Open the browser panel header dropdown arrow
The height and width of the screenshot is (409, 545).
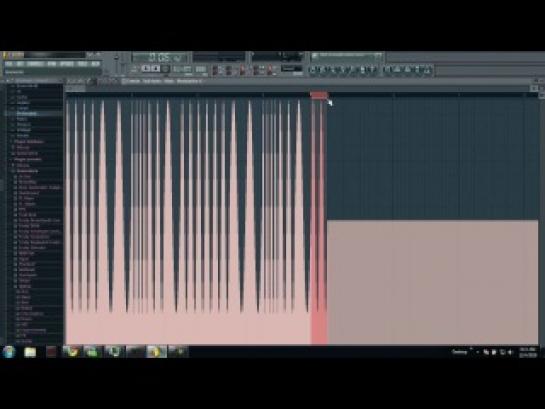coord(8,81)
